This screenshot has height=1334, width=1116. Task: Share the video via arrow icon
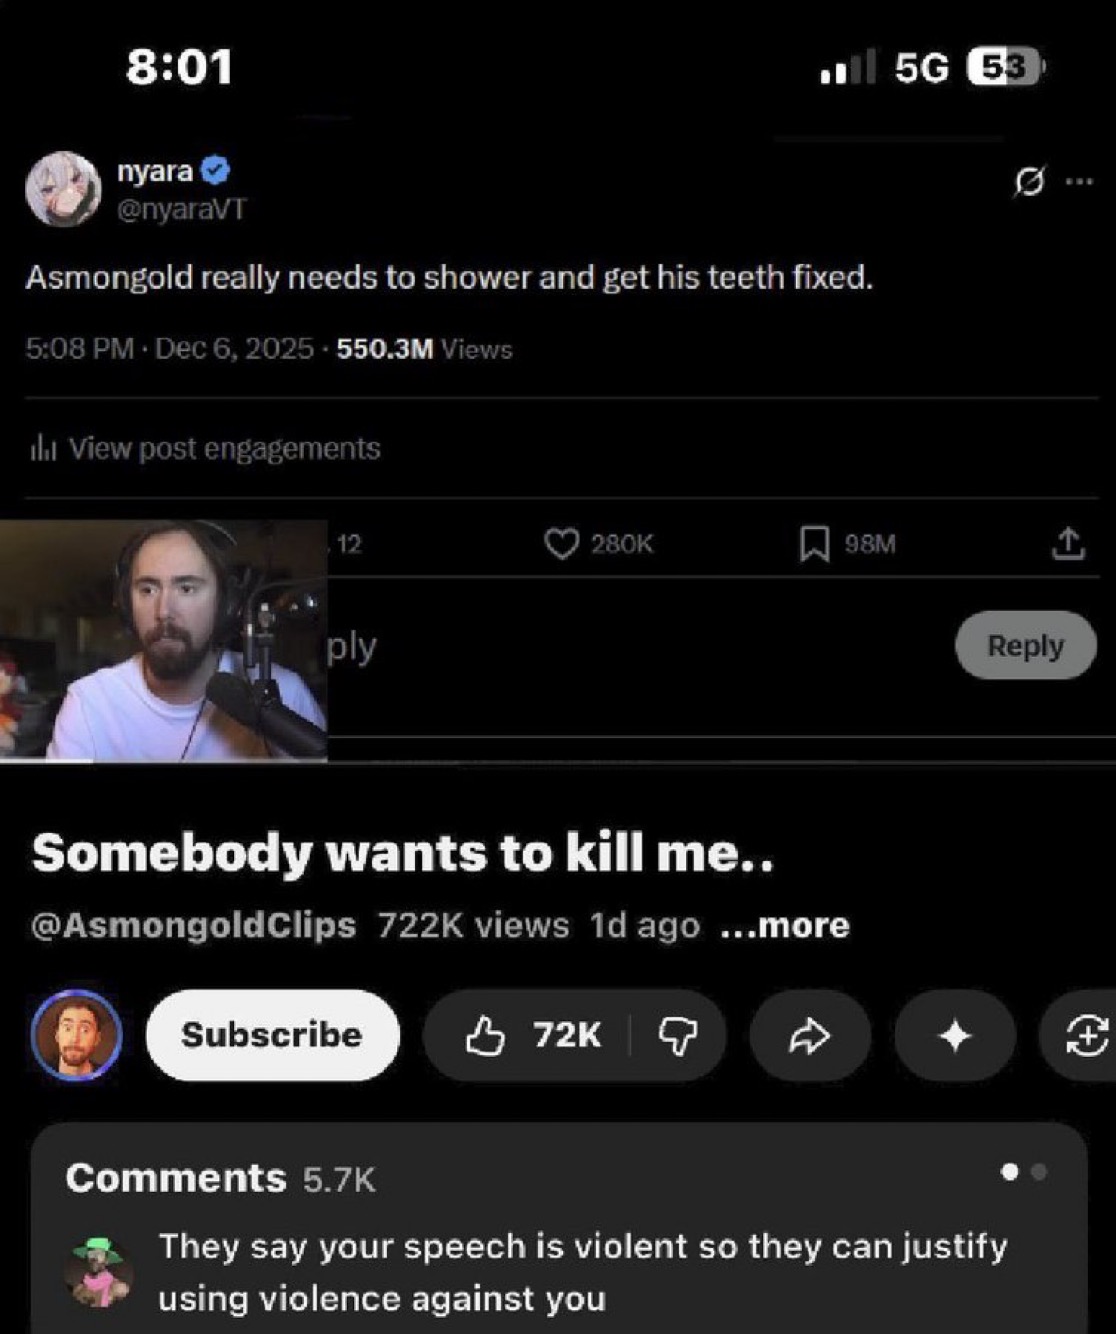pos(809,1036)
